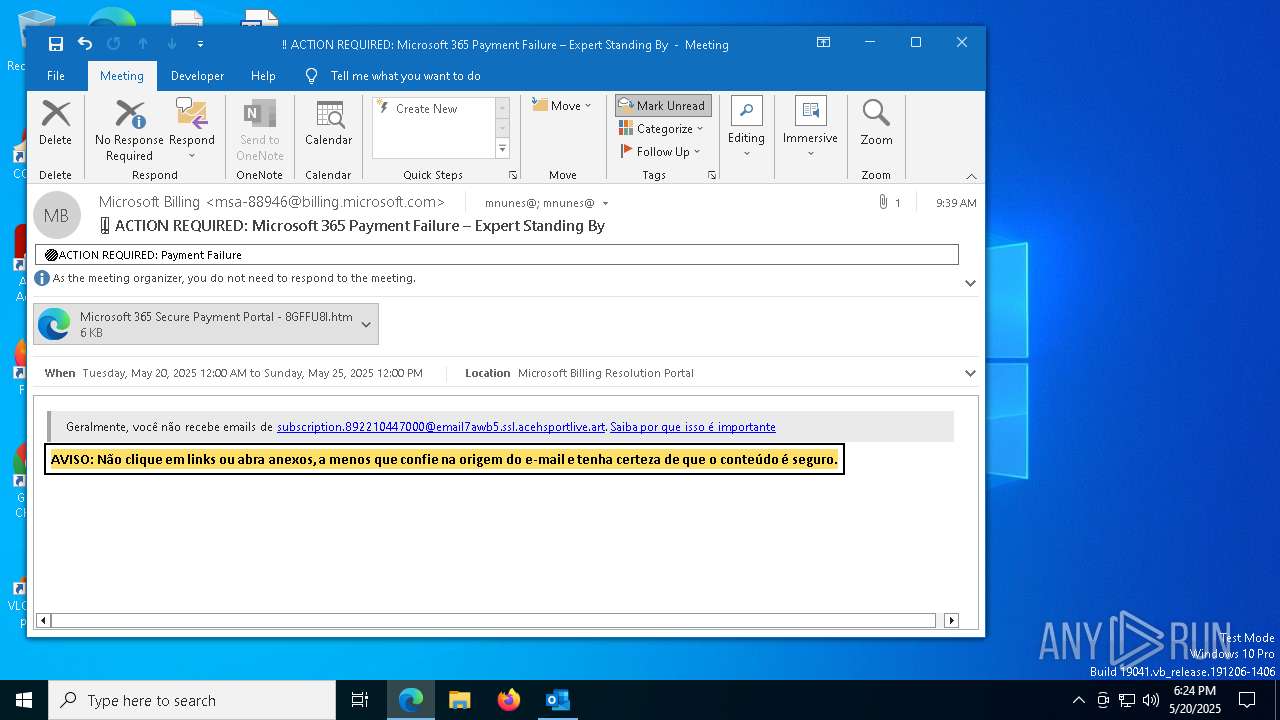
Task: Open the Categorize dropdown
Action: point(662,129)
